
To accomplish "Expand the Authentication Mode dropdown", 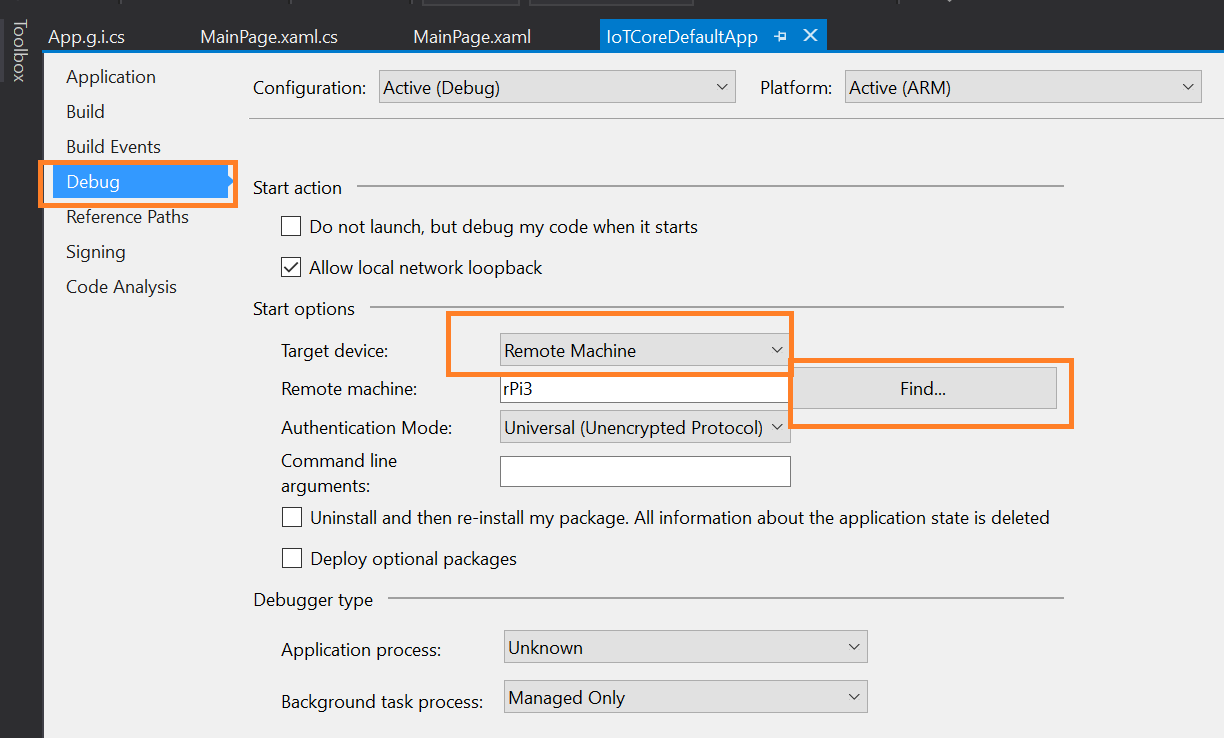I will [645, 427].
